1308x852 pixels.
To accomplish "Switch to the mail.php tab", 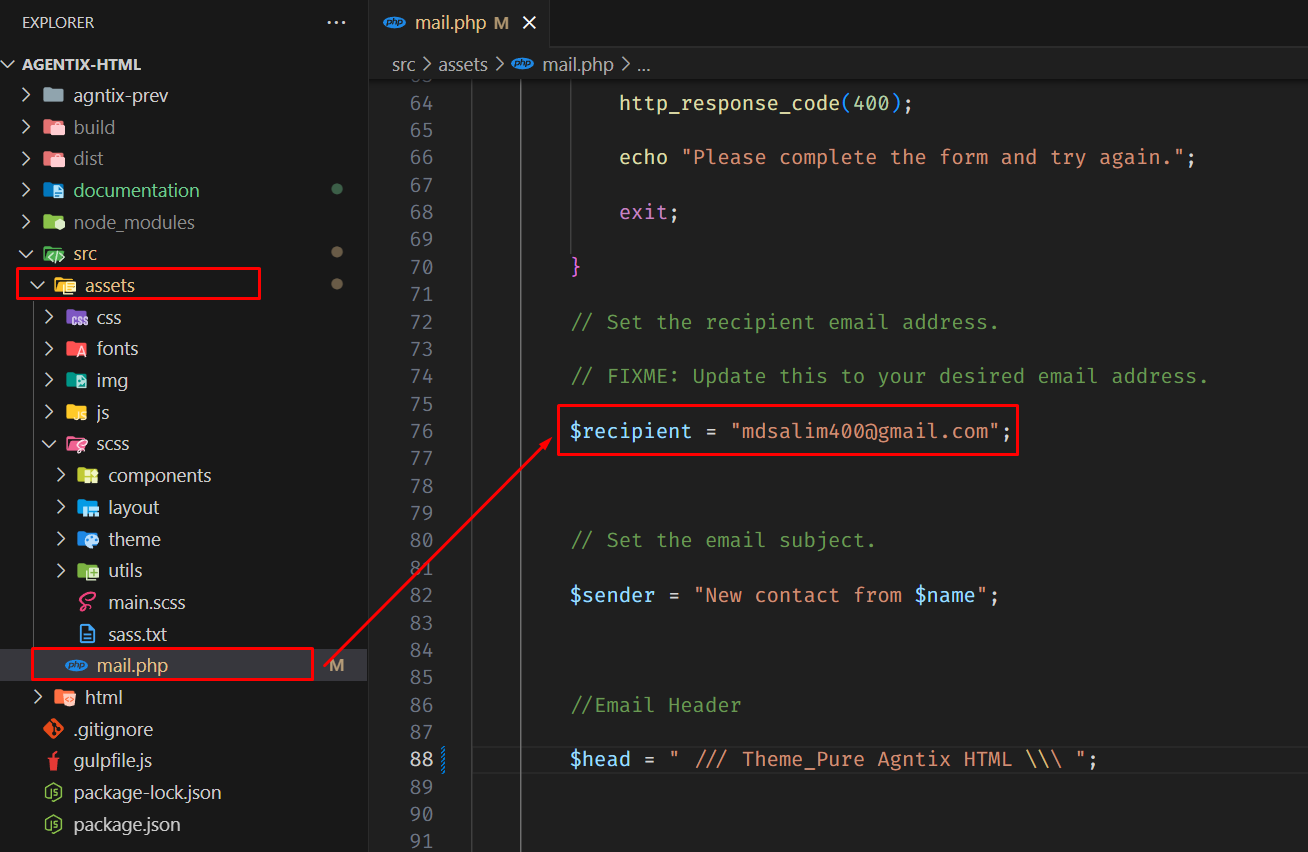I will 447,23.
